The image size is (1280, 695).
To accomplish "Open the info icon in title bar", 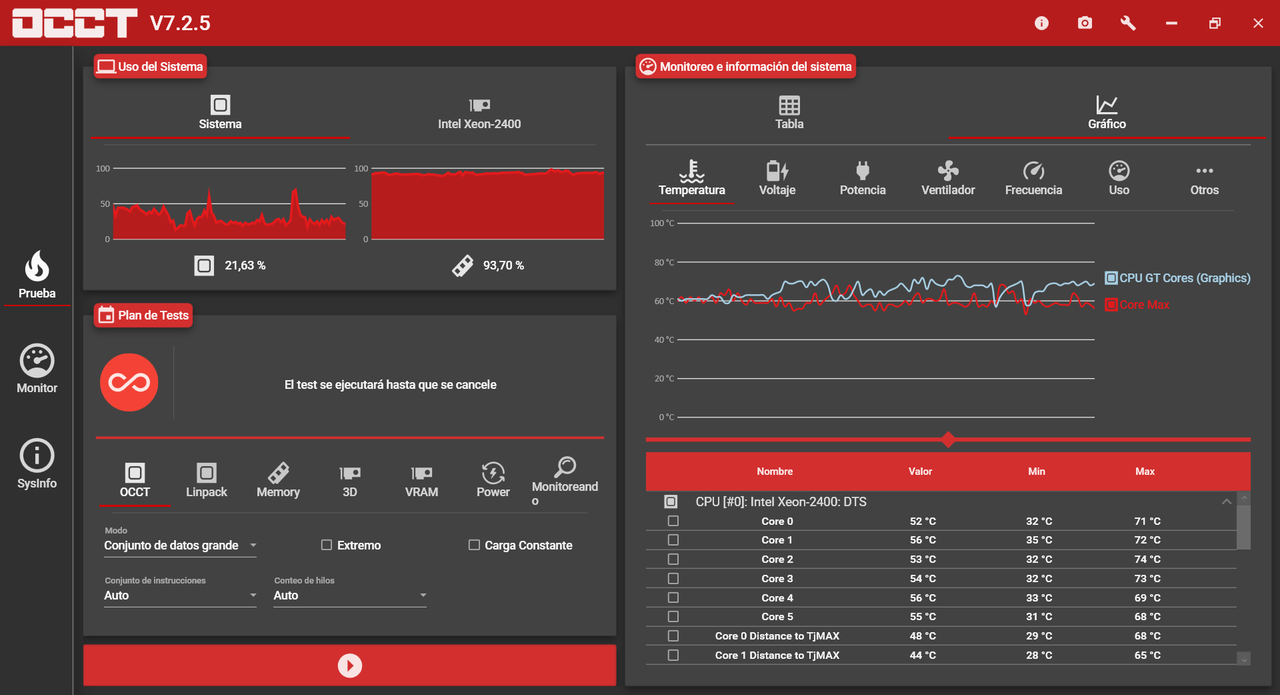I will point(1042,23).
